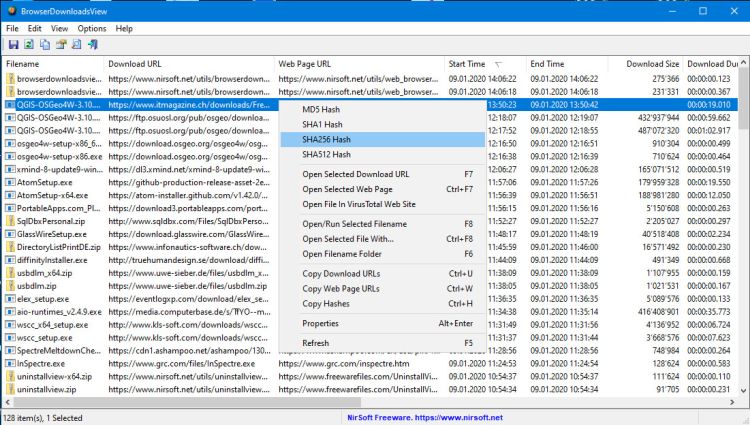Open the Edit menu
Image resolution: width=750 pixels, height=425 pixels.
point(34,28)
